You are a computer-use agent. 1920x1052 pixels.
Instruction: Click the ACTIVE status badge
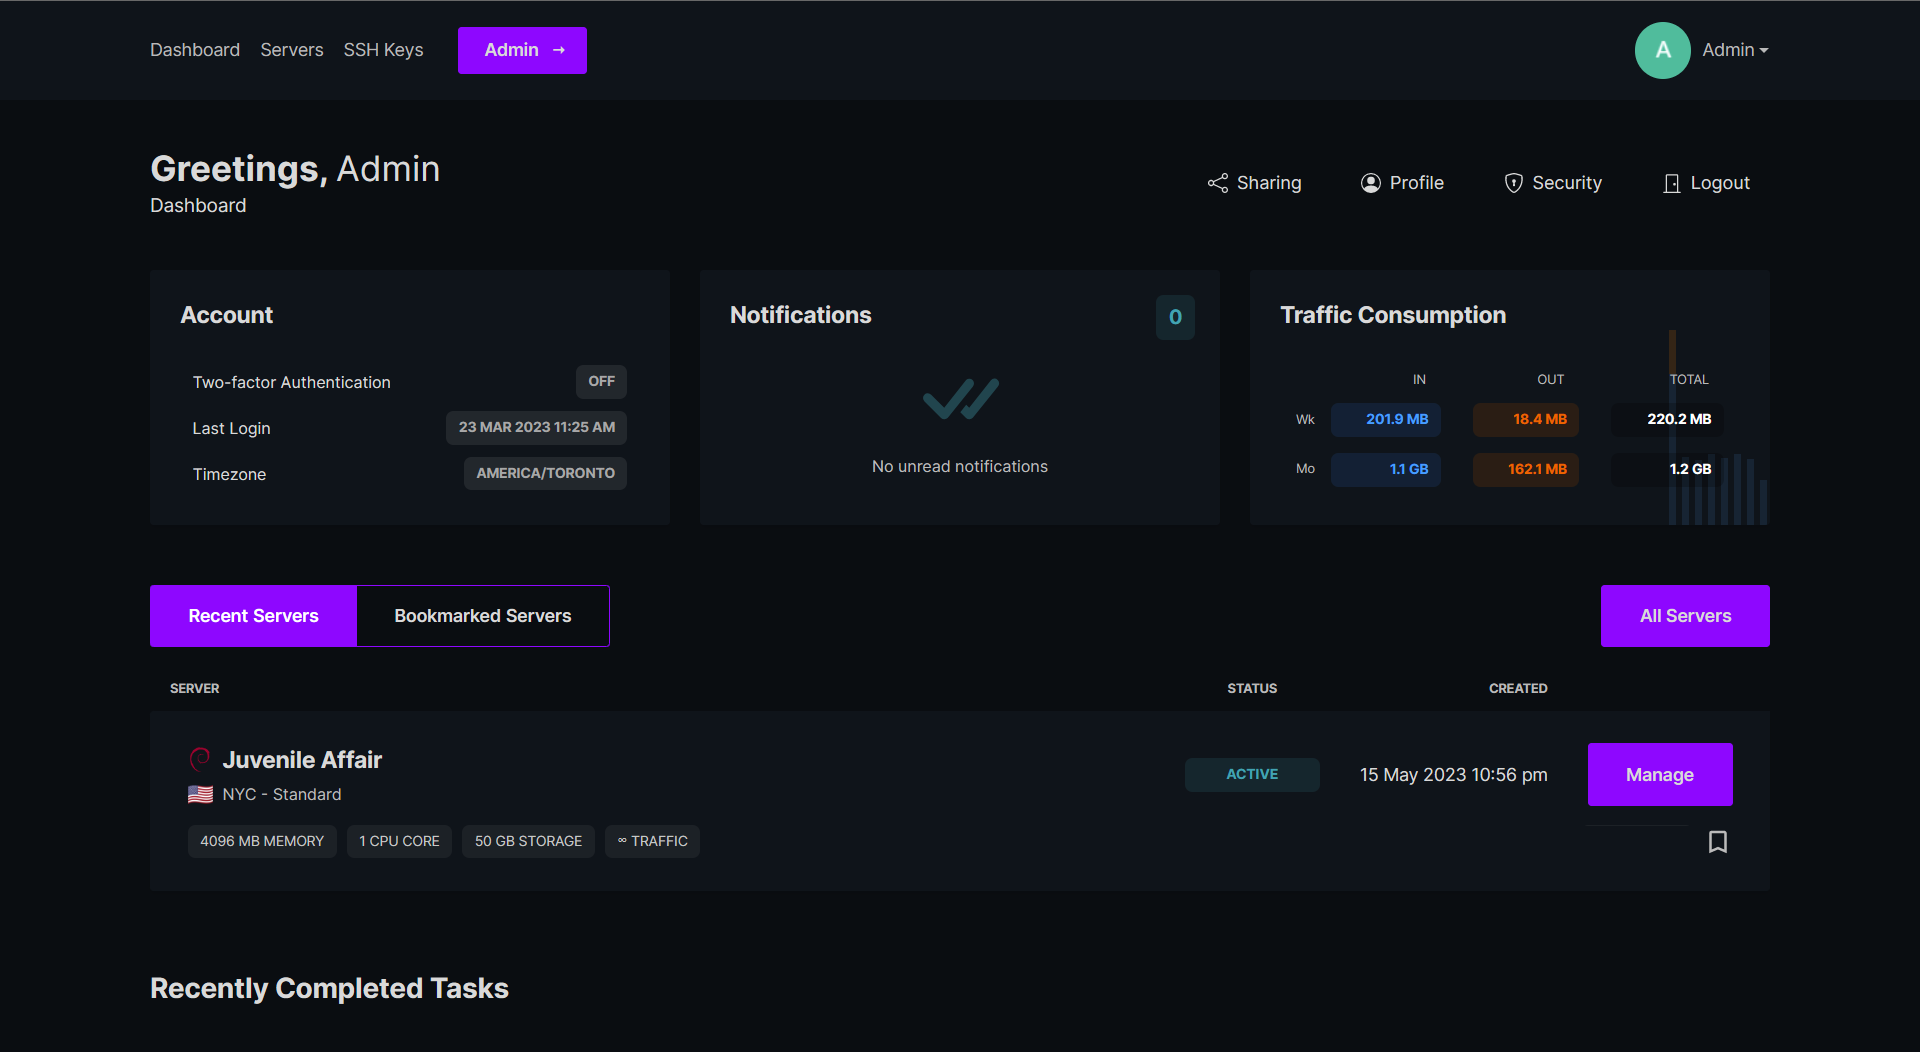[1251, 774]
